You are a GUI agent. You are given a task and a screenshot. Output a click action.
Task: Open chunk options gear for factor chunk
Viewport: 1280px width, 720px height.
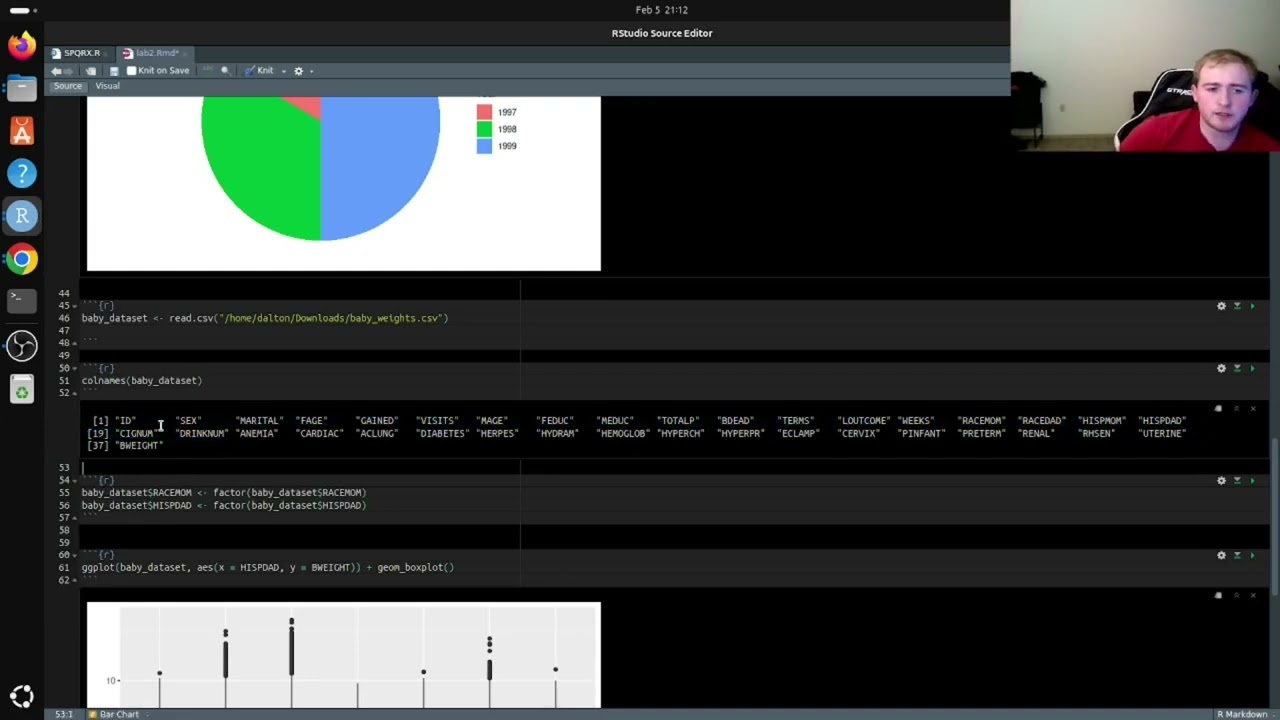coord(1221,480)
